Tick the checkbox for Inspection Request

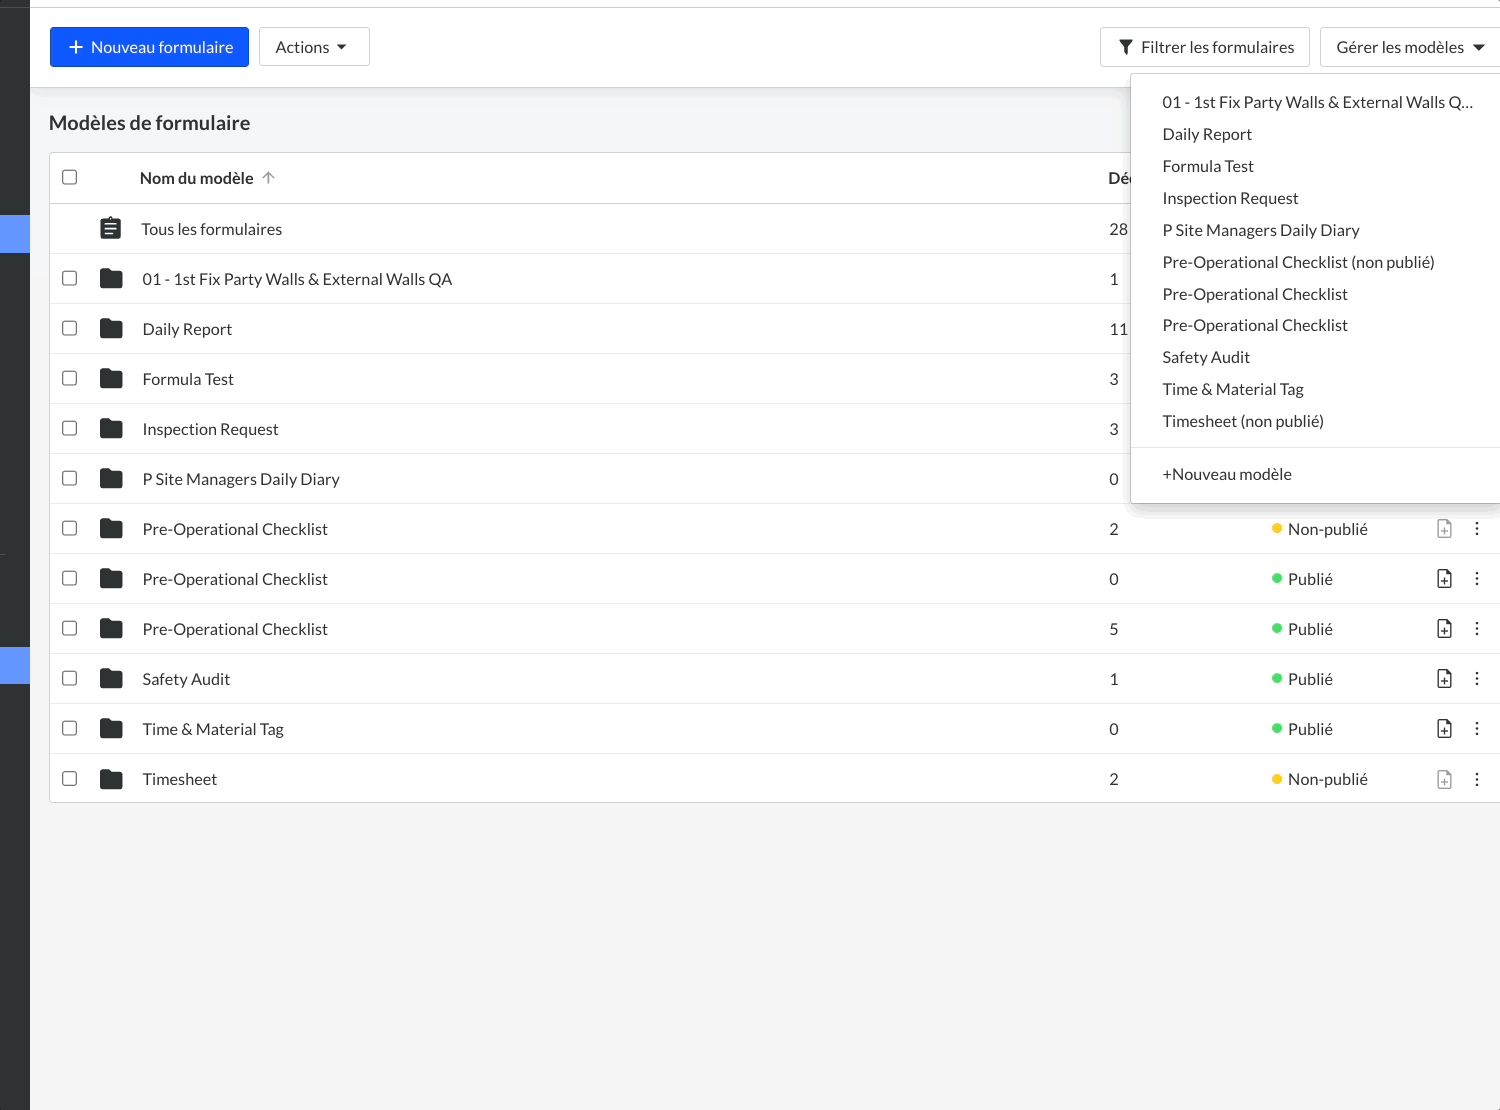70,429
